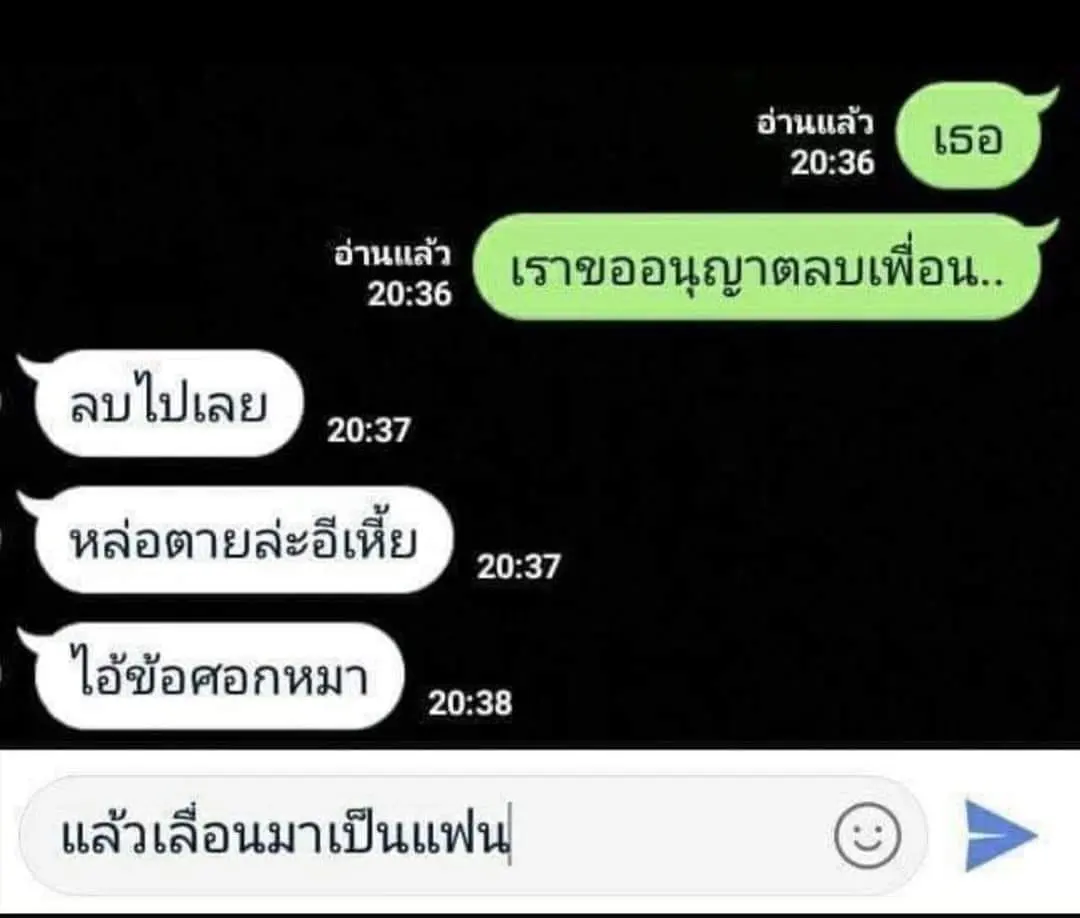Click the 20:37 timestamp beside หล่อตายล่ะอีเหี้ย

519,567
